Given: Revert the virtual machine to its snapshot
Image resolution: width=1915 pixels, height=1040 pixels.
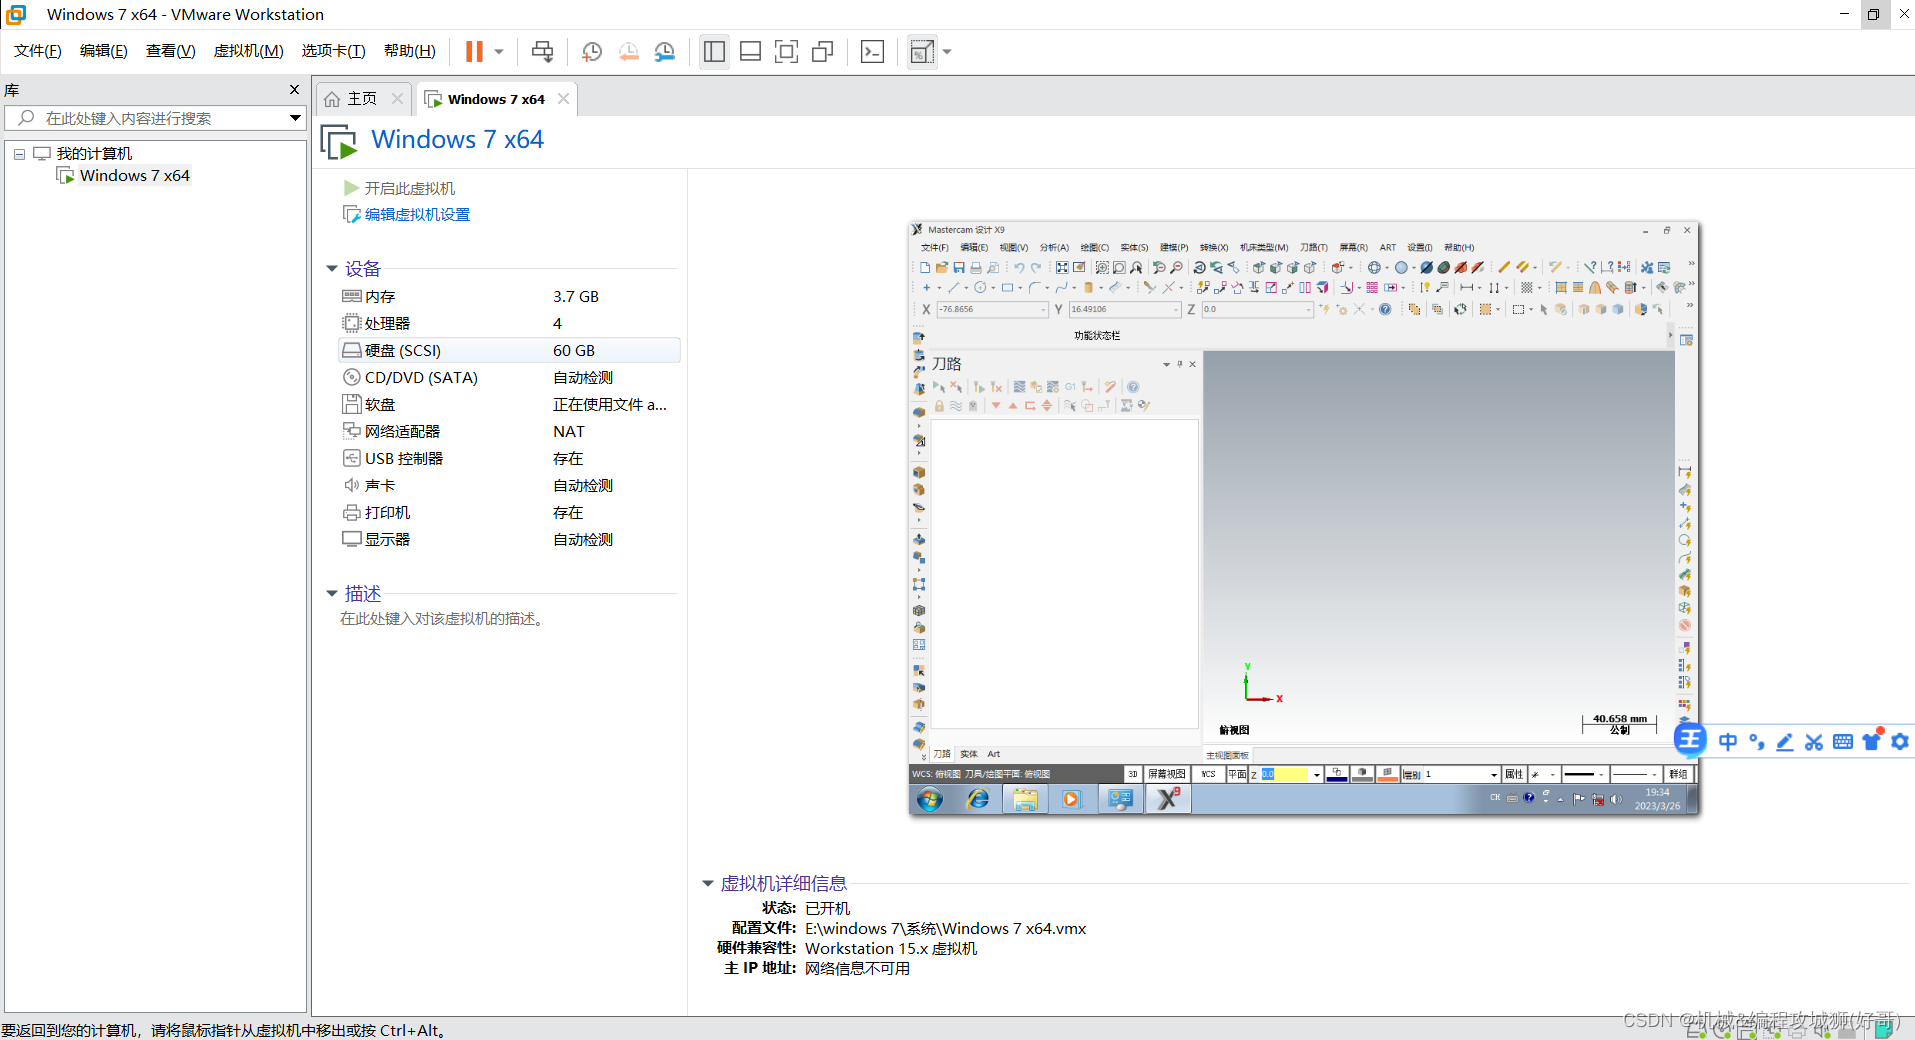Looking at the screenshot, I should 629,51.
